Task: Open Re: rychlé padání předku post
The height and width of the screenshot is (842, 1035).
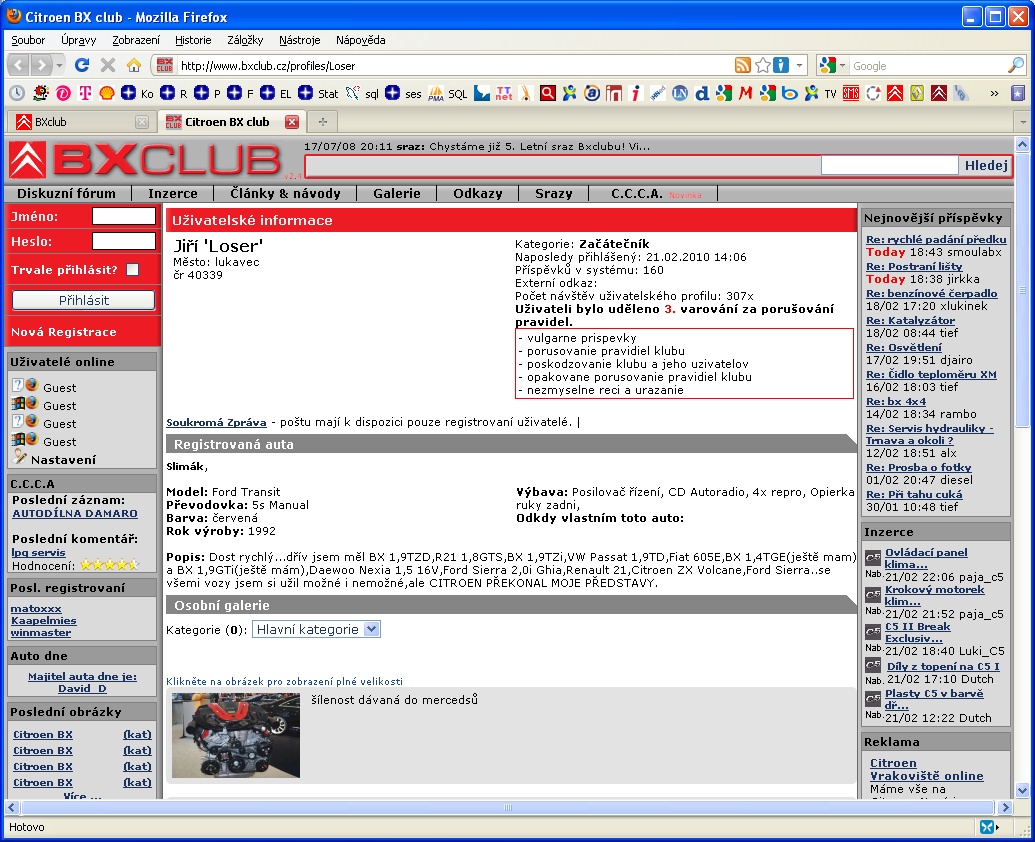Action: coord(936,240)
